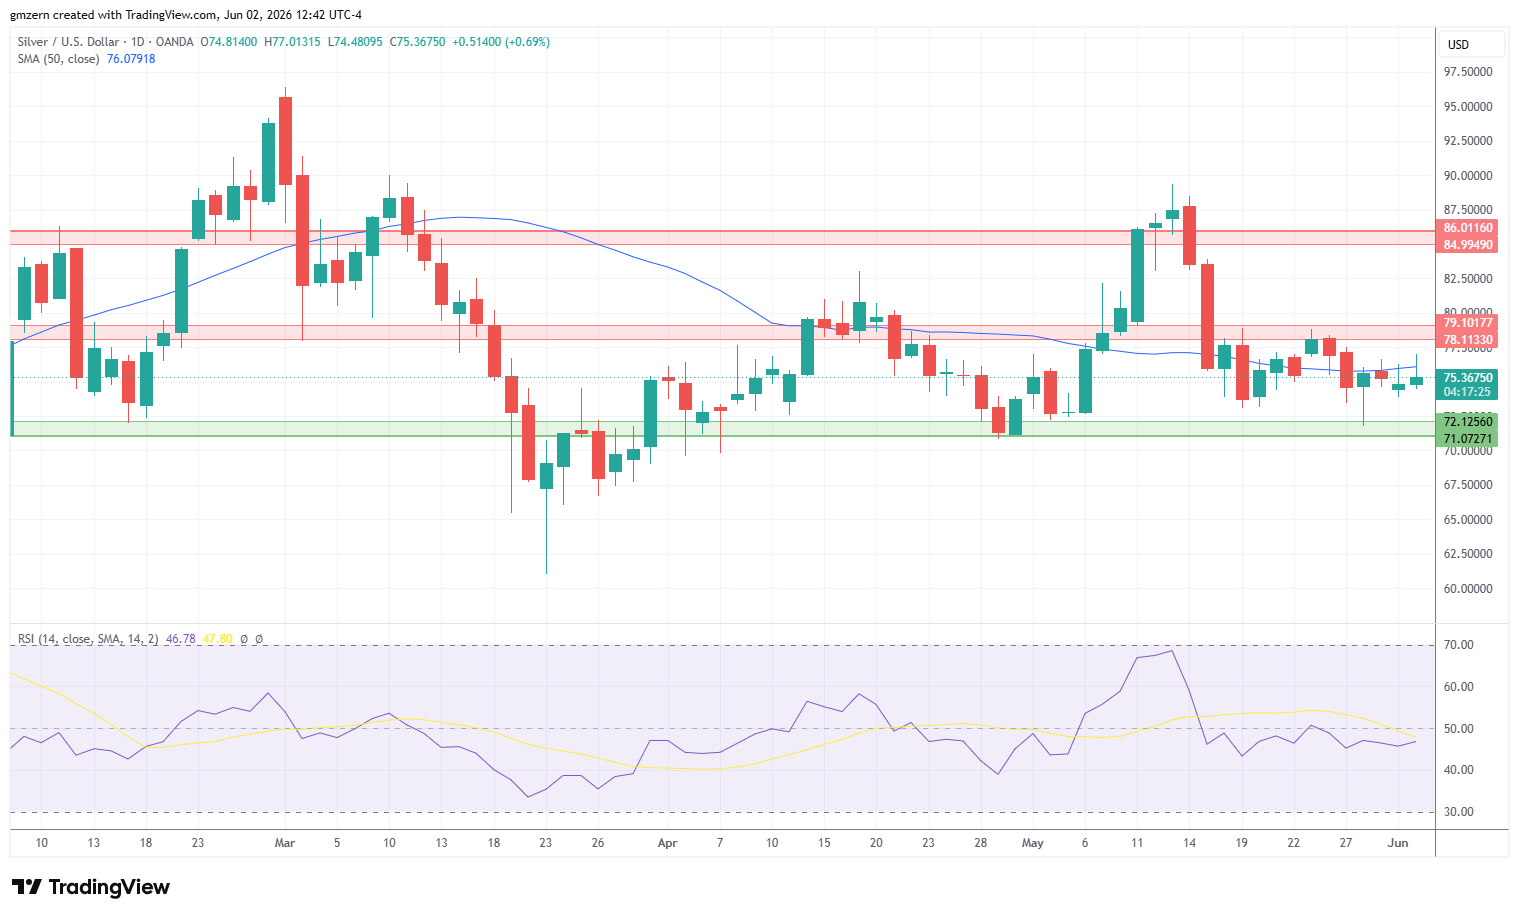Click the current price tag 75.36750 on axis
This screenshot has width=1519, height=917.
(1468, 378)
